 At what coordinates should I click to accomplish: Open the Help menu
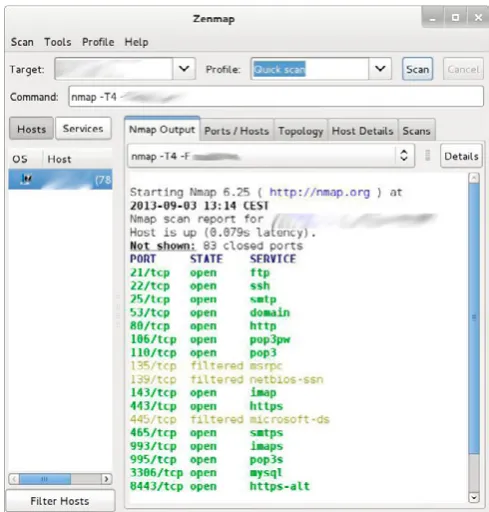(136, 42)
